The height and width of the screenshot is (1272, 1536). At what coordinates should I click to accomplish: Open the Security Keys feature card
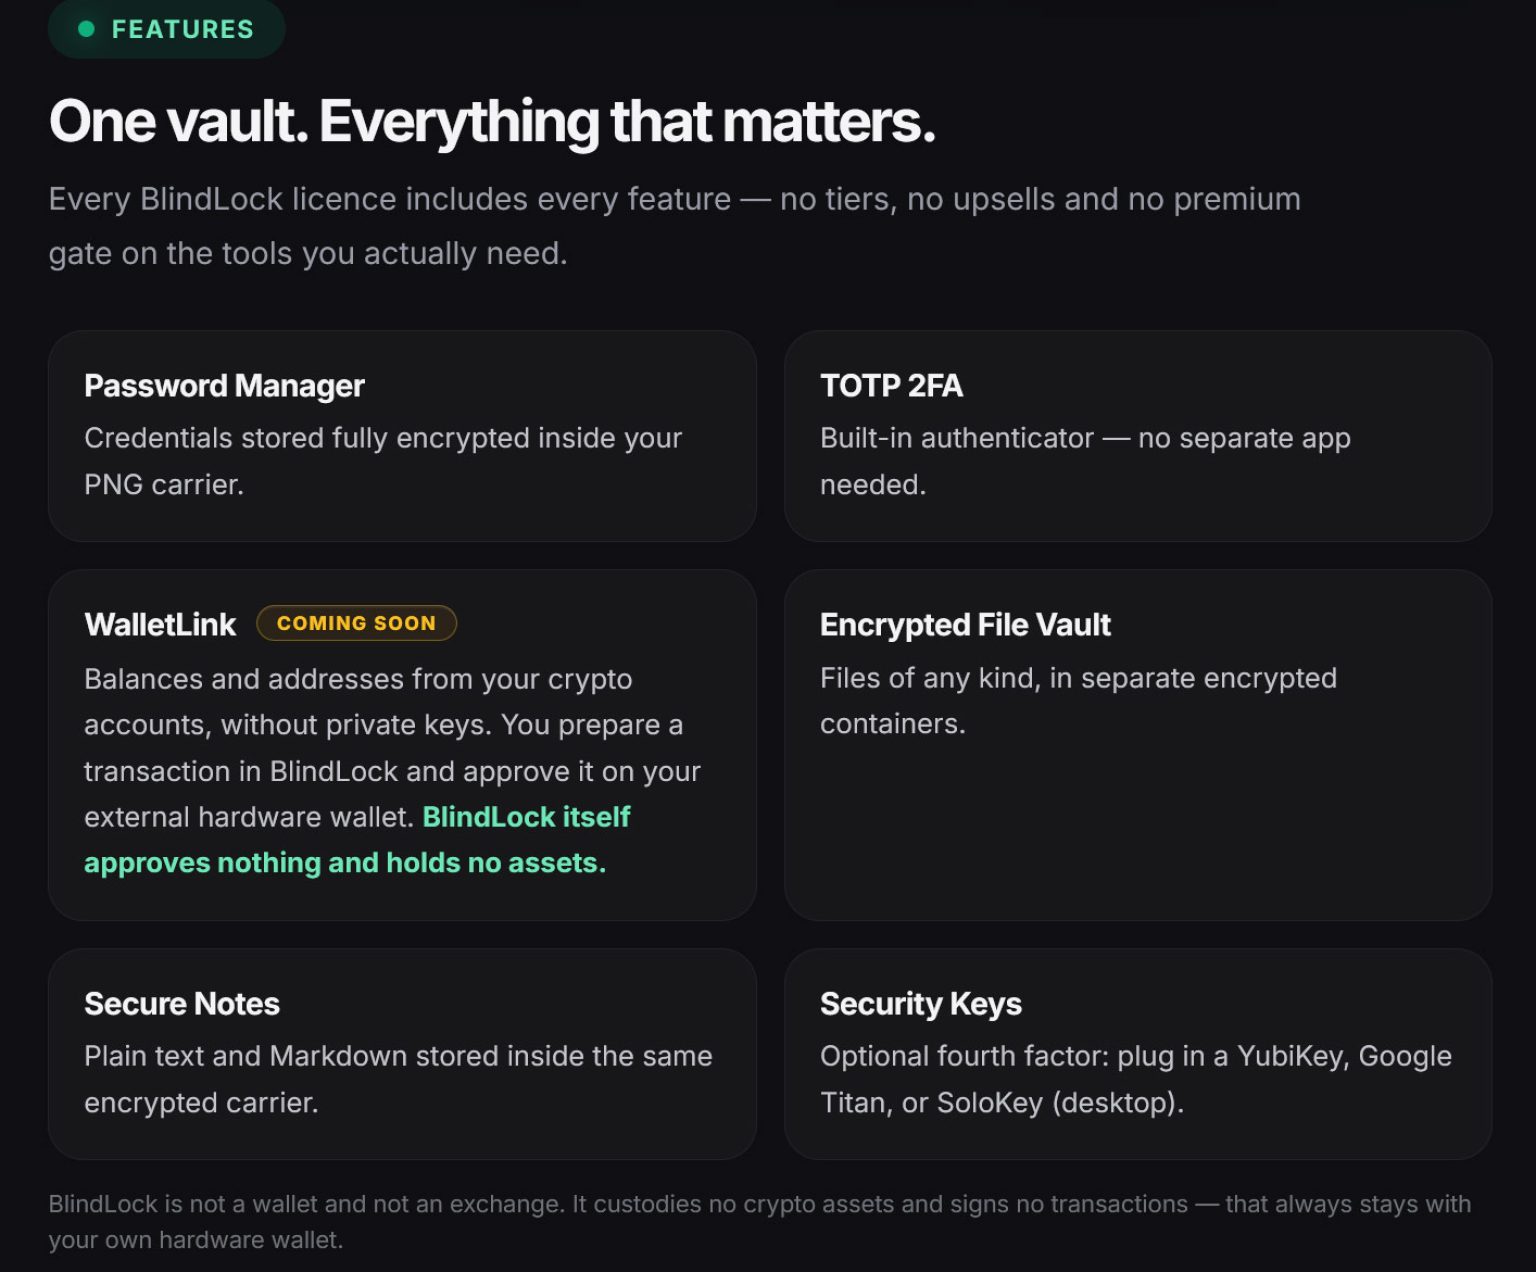(1138, 1054)
